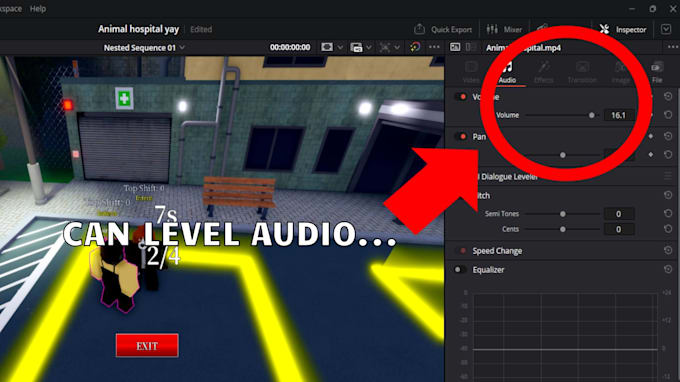Viewport: 680px width, 382px height.
Task: Open the safe area overlay dropdown arrow
Action: [340, 47]
